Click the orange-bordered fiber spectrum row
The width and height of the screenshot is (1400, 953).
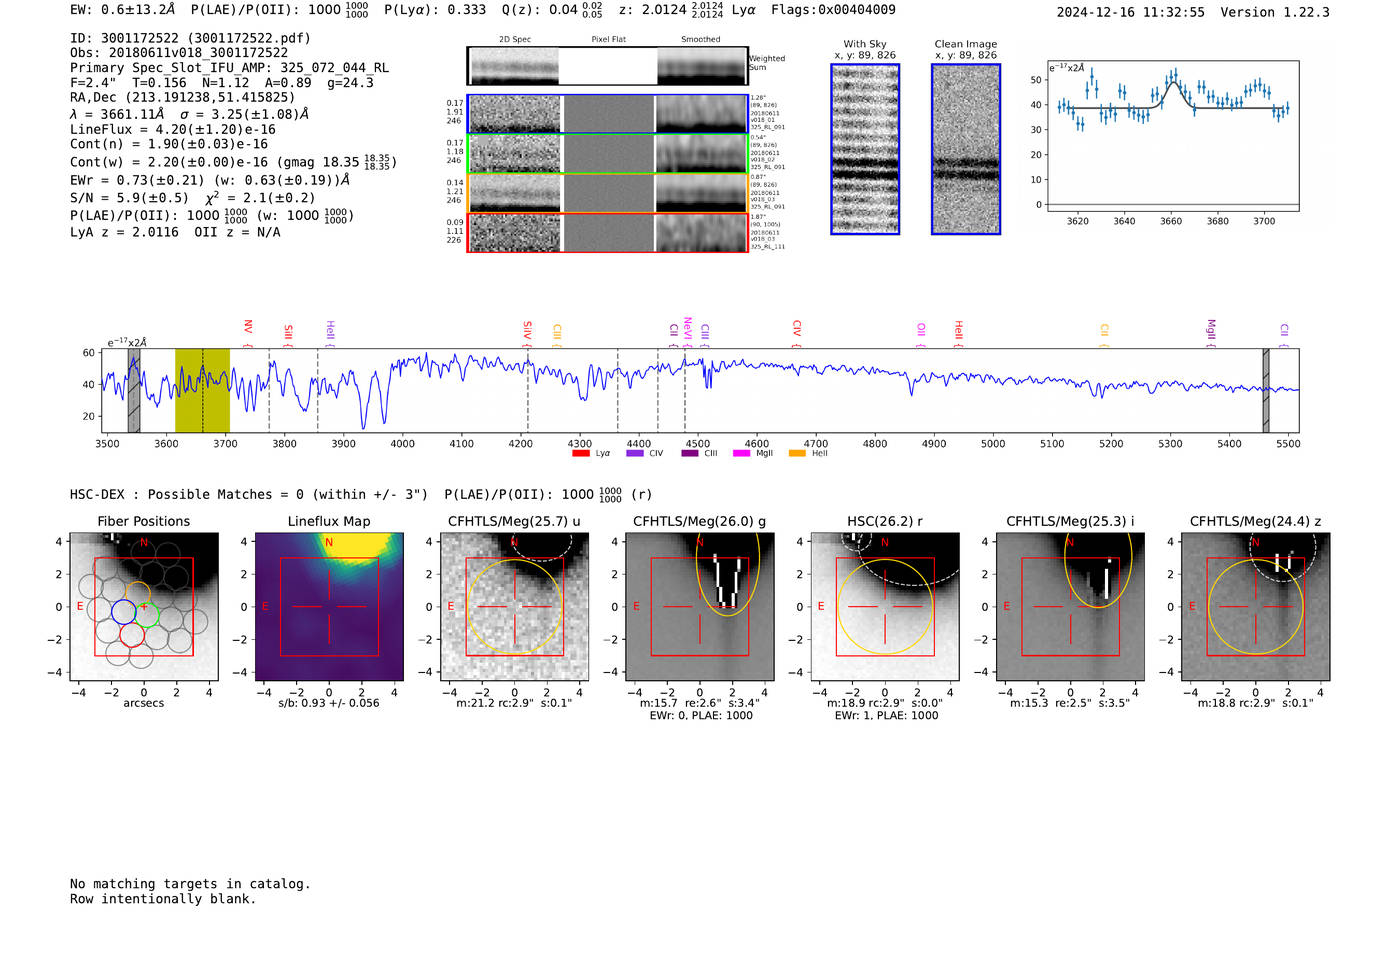(x=608, y=193)
